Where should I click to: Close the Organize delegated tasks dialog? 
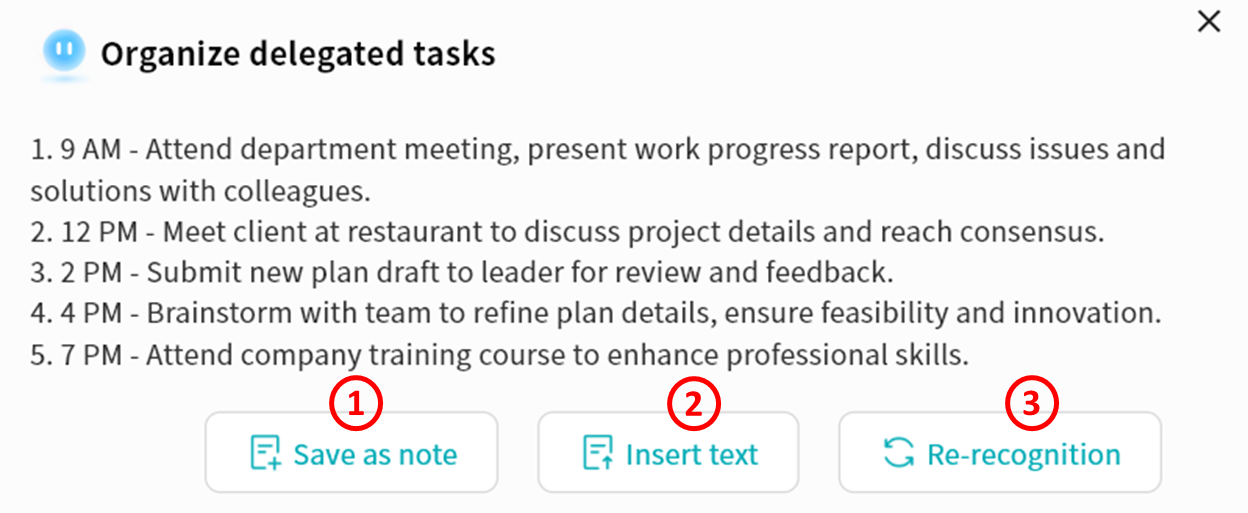point(1209,22)
